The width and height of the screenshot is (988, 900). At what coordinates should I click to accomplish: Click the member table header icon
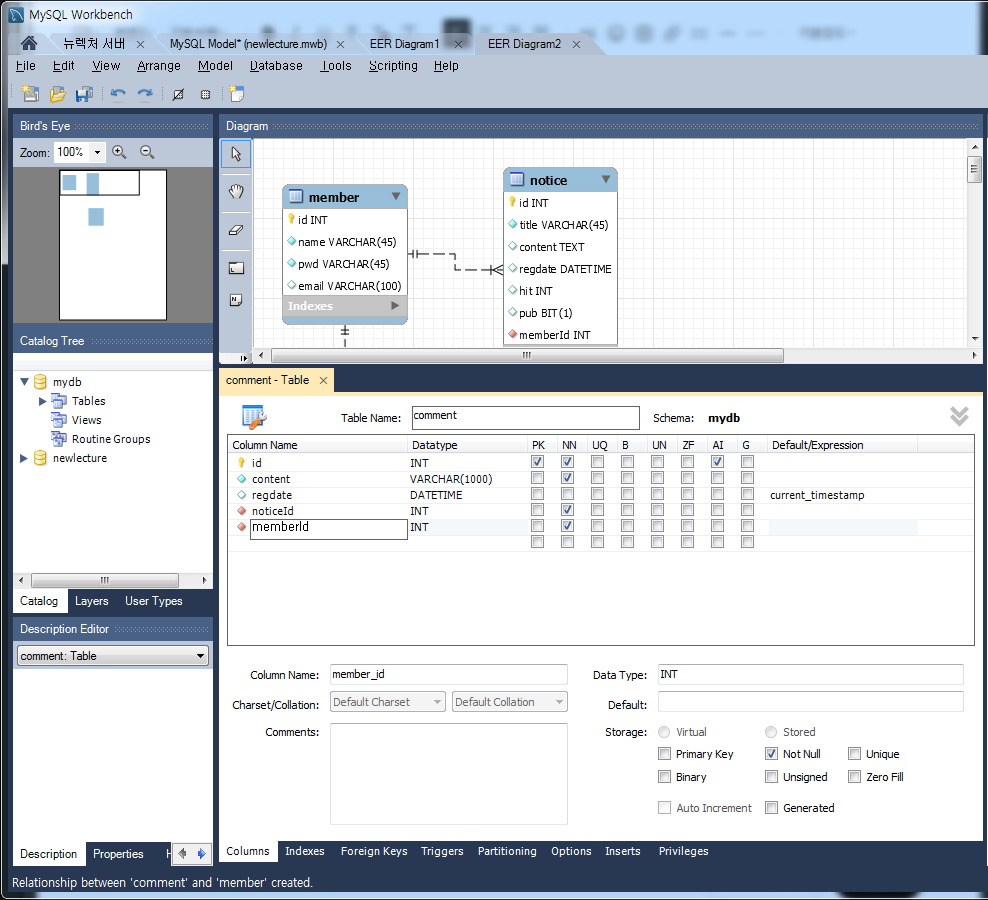(296, 197)
